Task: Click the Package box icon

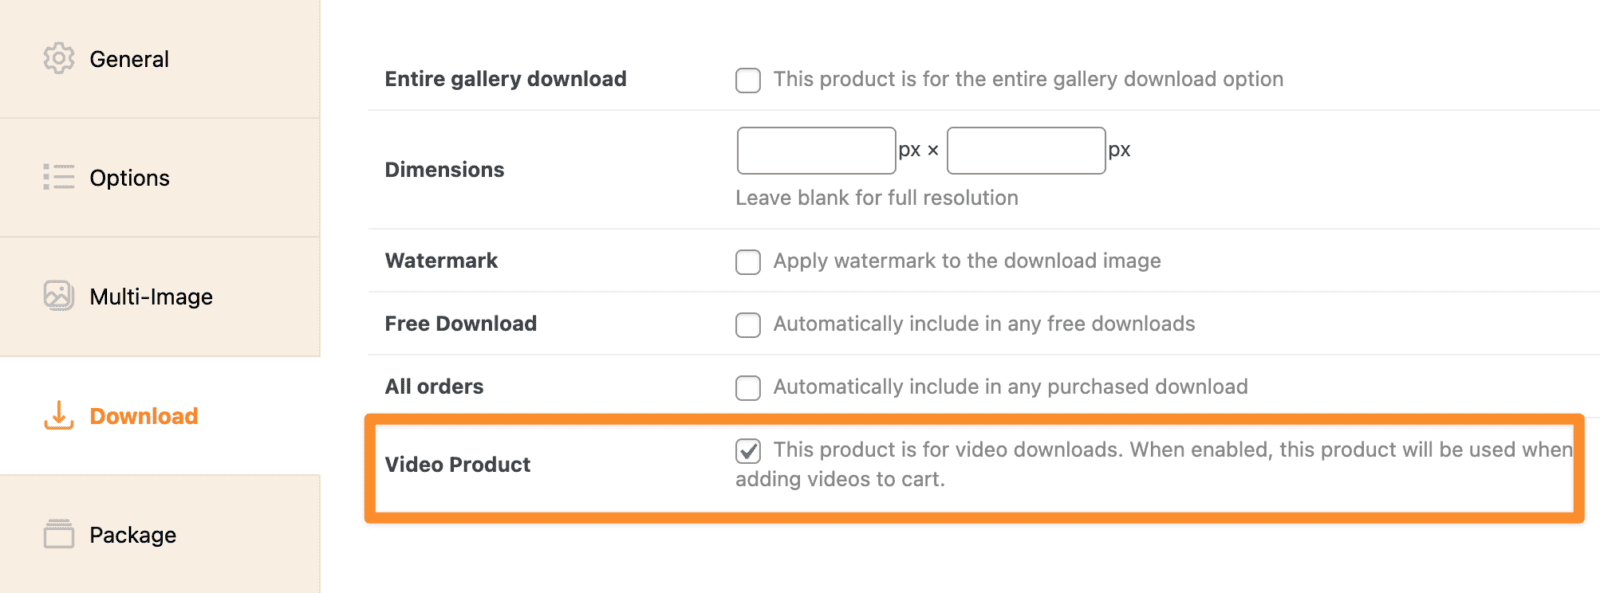Action: point(59,534)
